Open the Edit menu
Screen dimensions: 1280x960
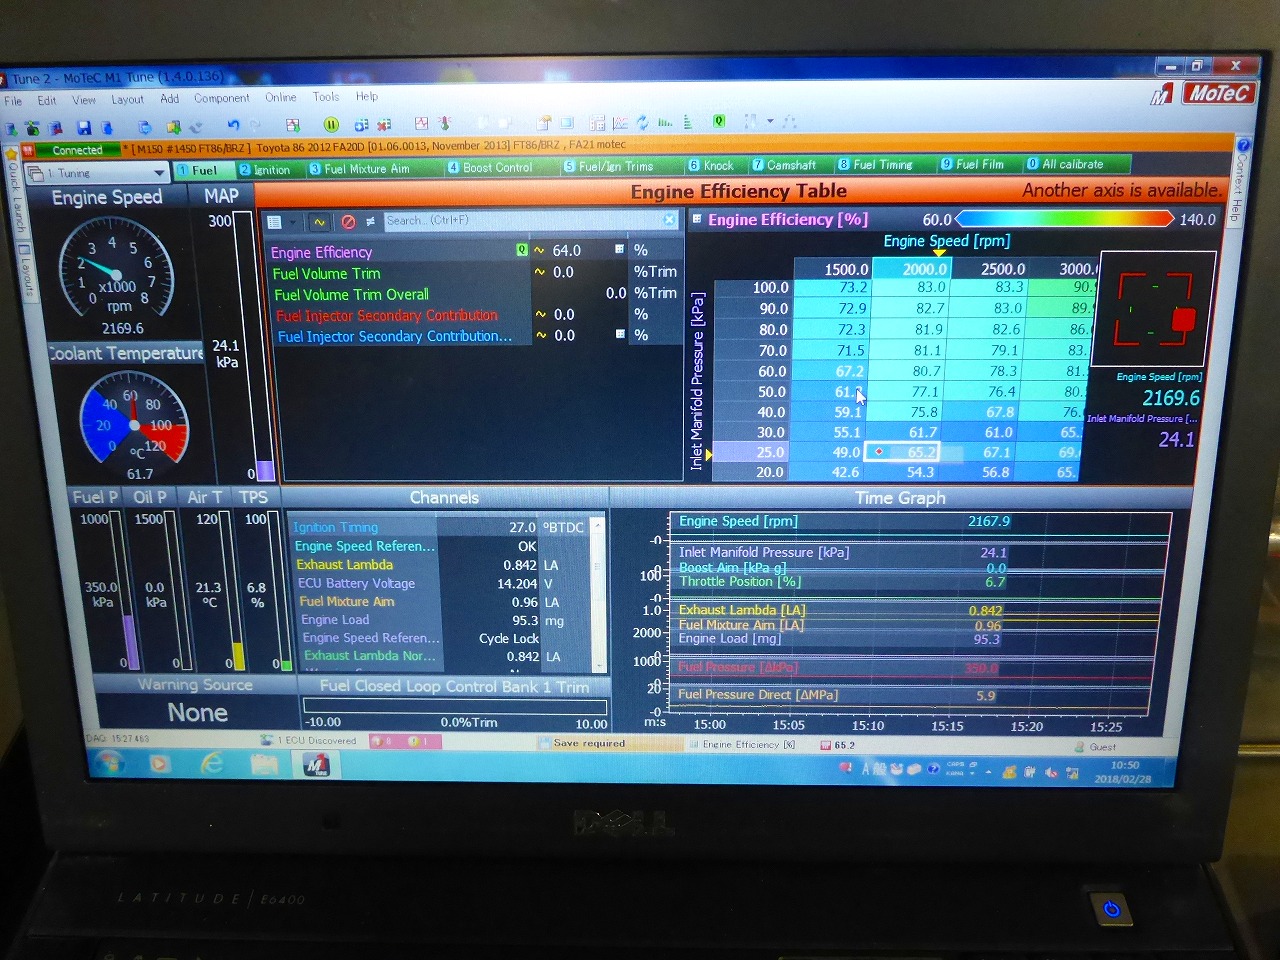[47, 100]
